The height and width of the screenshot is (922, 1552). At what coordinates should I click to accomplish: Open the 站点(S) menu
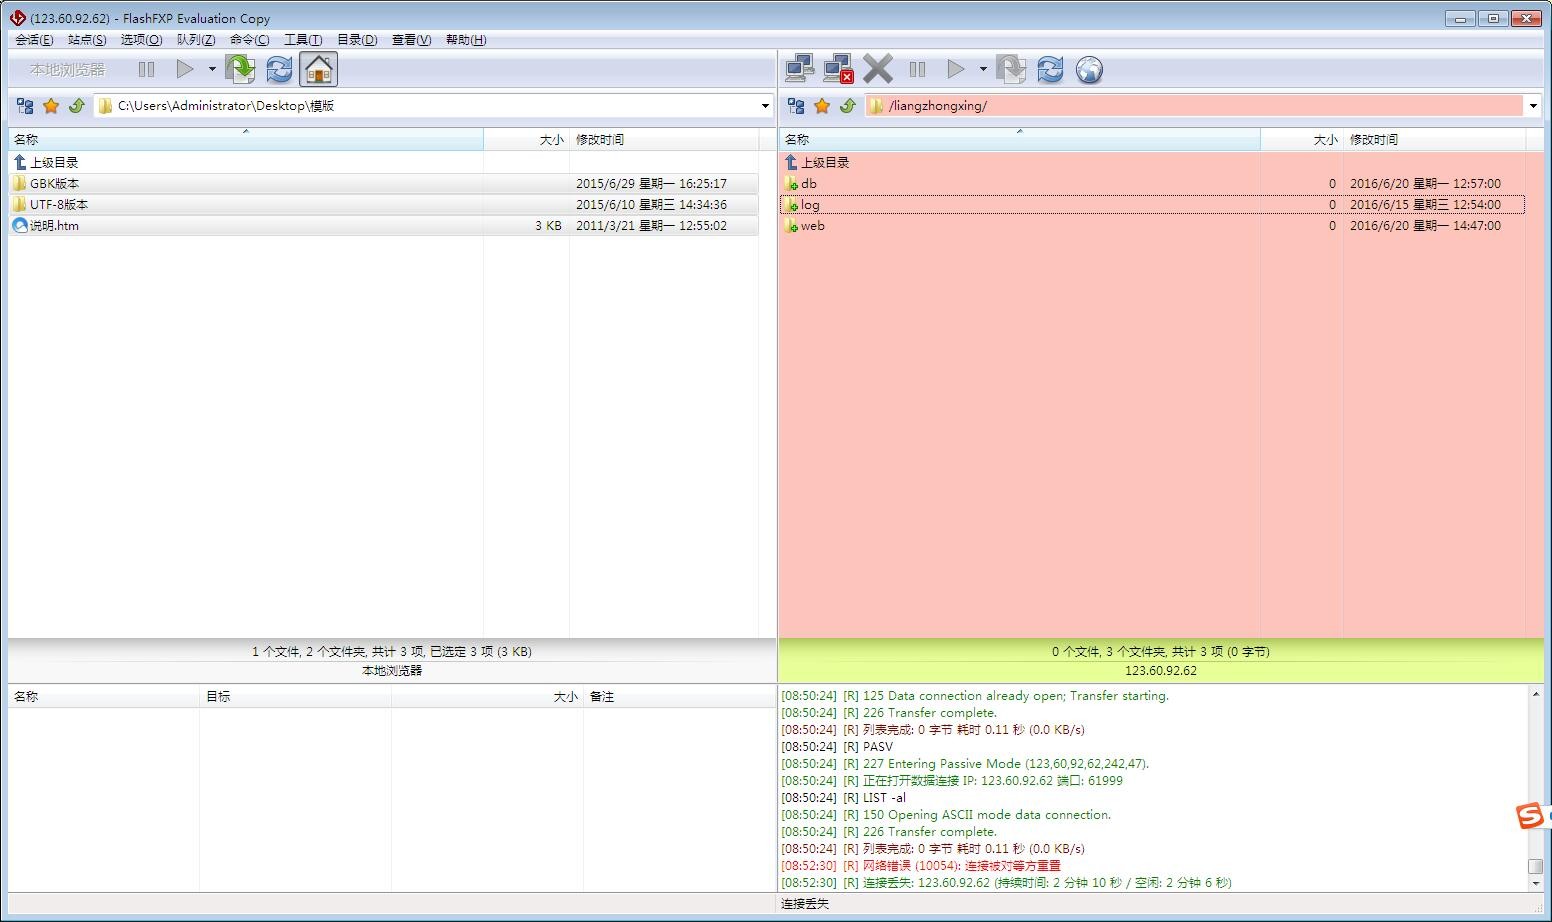tap(87, 40)
